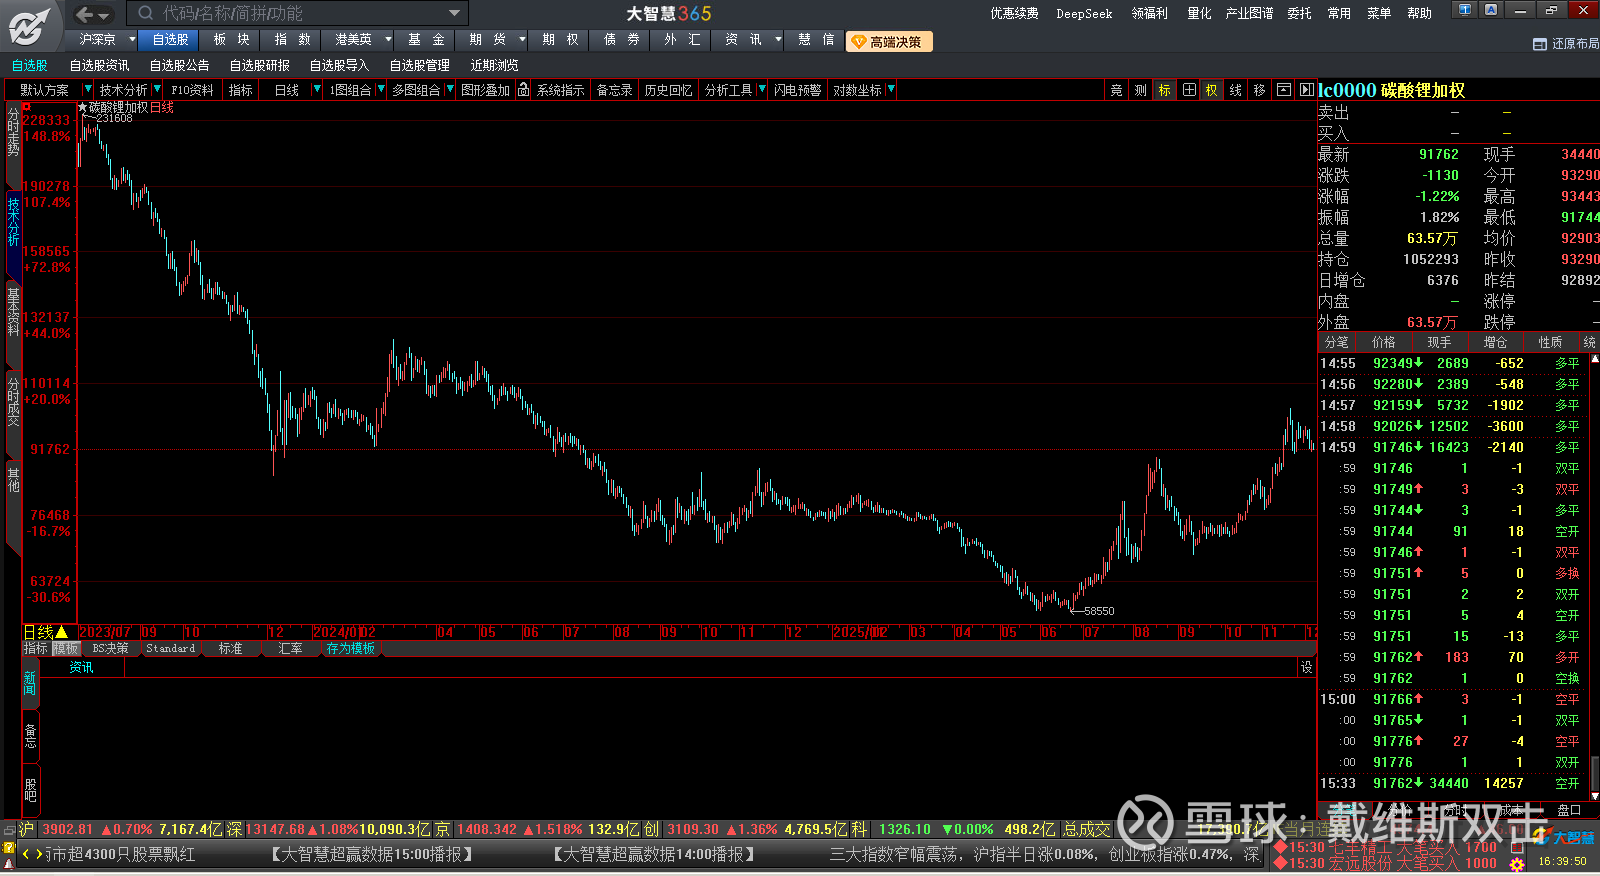Viewport: 1600px width, 876px height.
Task: Open the 沪深京 market dropdown arrow
Action: click(131, 40)
